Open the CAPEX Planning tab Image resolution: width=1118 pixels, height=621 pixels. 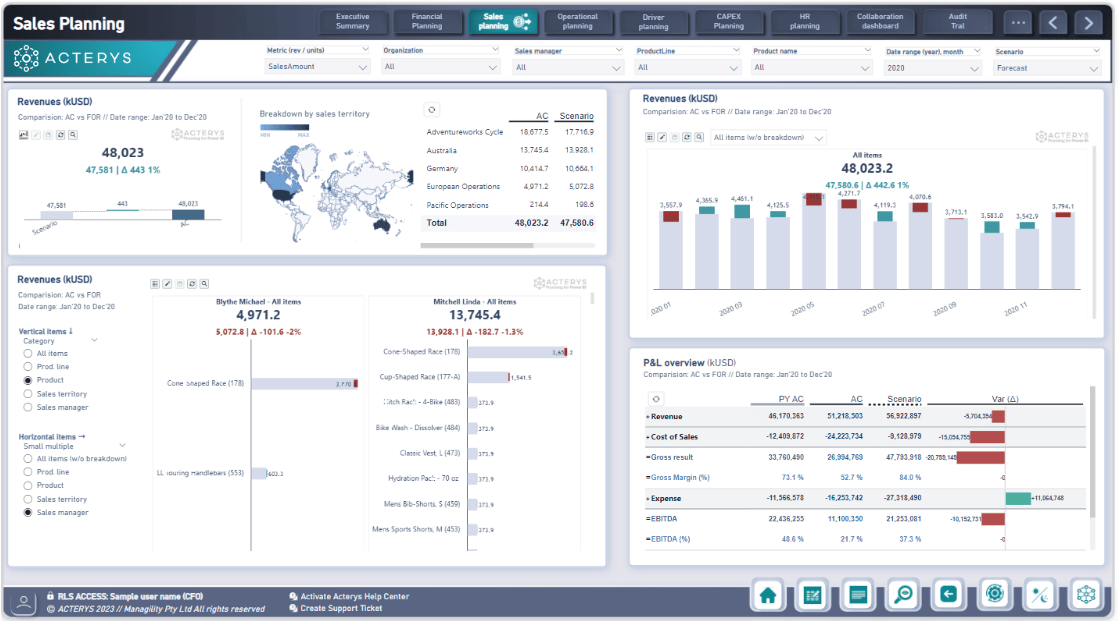(x=729, y=21)
